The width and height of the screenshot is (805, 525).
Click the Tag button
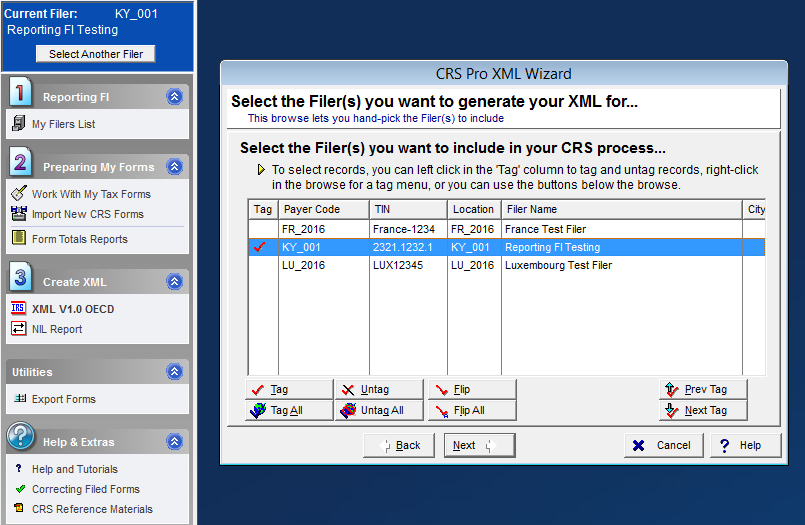[289, 390]
